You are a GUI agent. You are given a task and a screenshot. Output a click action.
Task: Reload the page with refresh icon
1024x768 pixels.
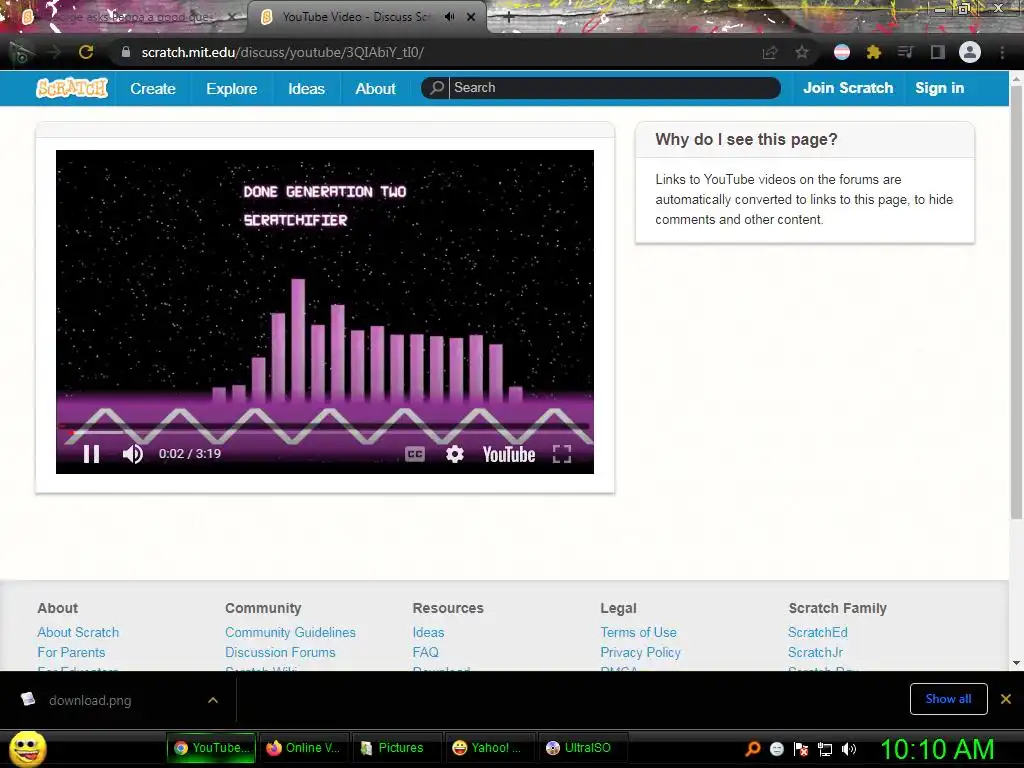coord(86,52)
